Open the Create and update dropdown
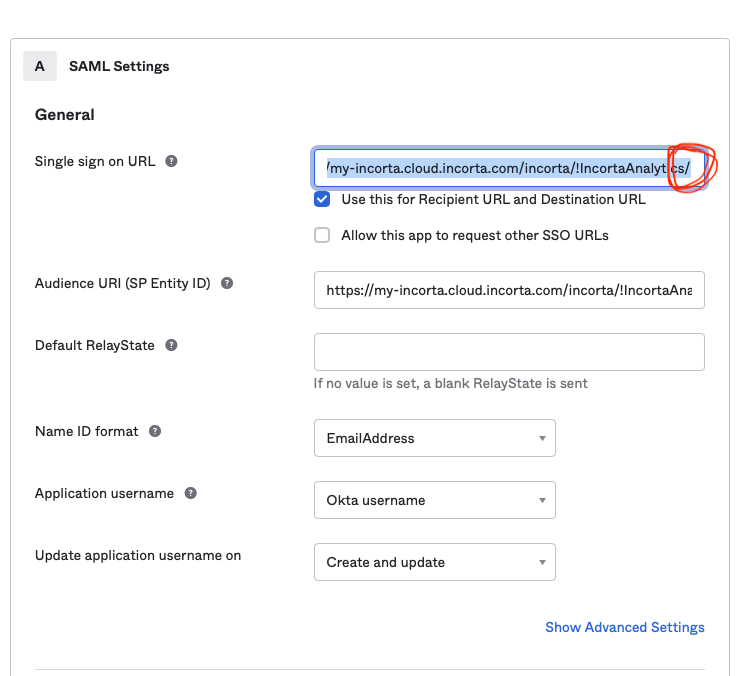The image size is (737, 676). pos(434,562)
